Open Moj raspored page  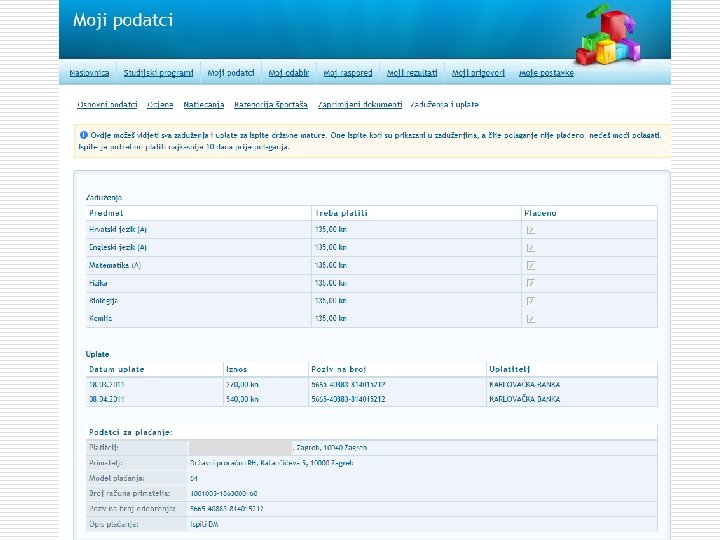point(348,73)
